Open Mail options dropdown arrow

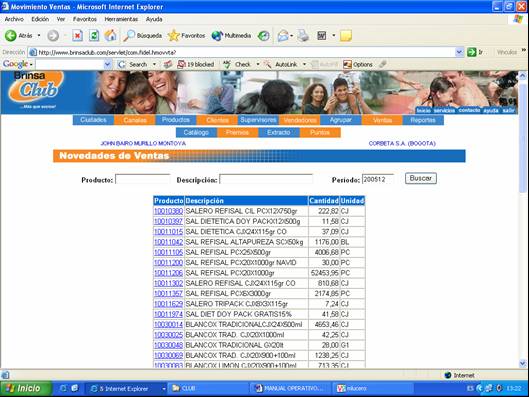[x=291, y=35]
